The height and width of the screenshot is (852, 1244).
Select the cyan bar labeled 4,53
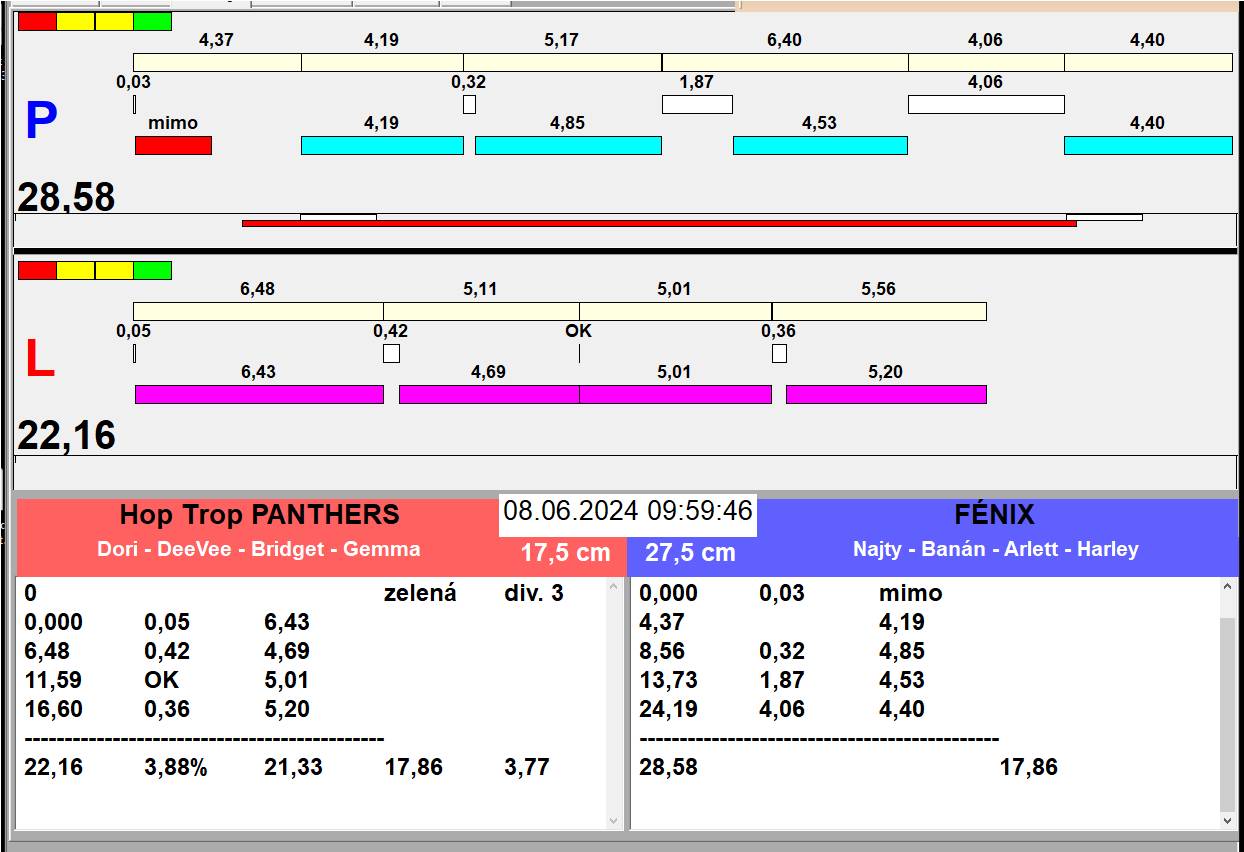820,145
